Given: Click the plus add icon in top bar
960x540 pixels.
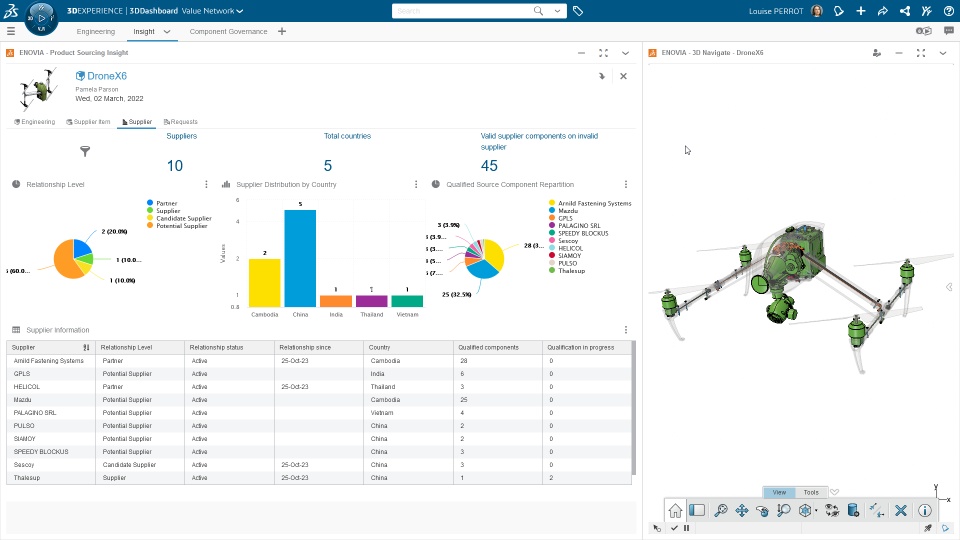Looking at the screenshot, I should 861,10.
